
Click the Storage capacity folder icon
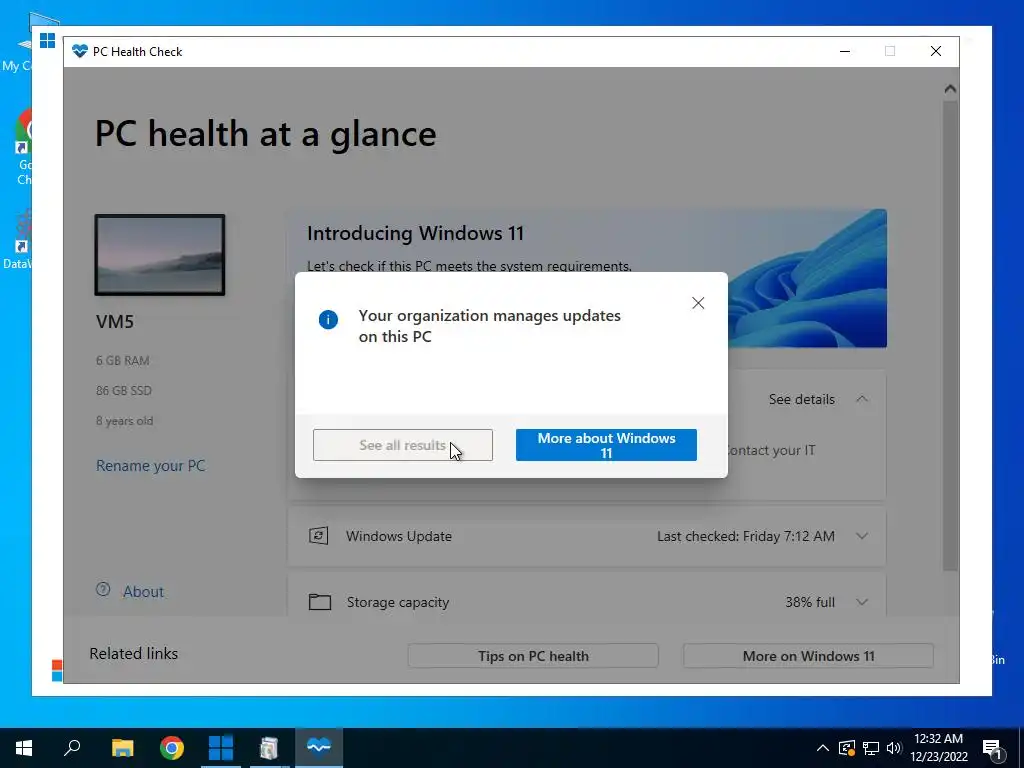point(320,601)
